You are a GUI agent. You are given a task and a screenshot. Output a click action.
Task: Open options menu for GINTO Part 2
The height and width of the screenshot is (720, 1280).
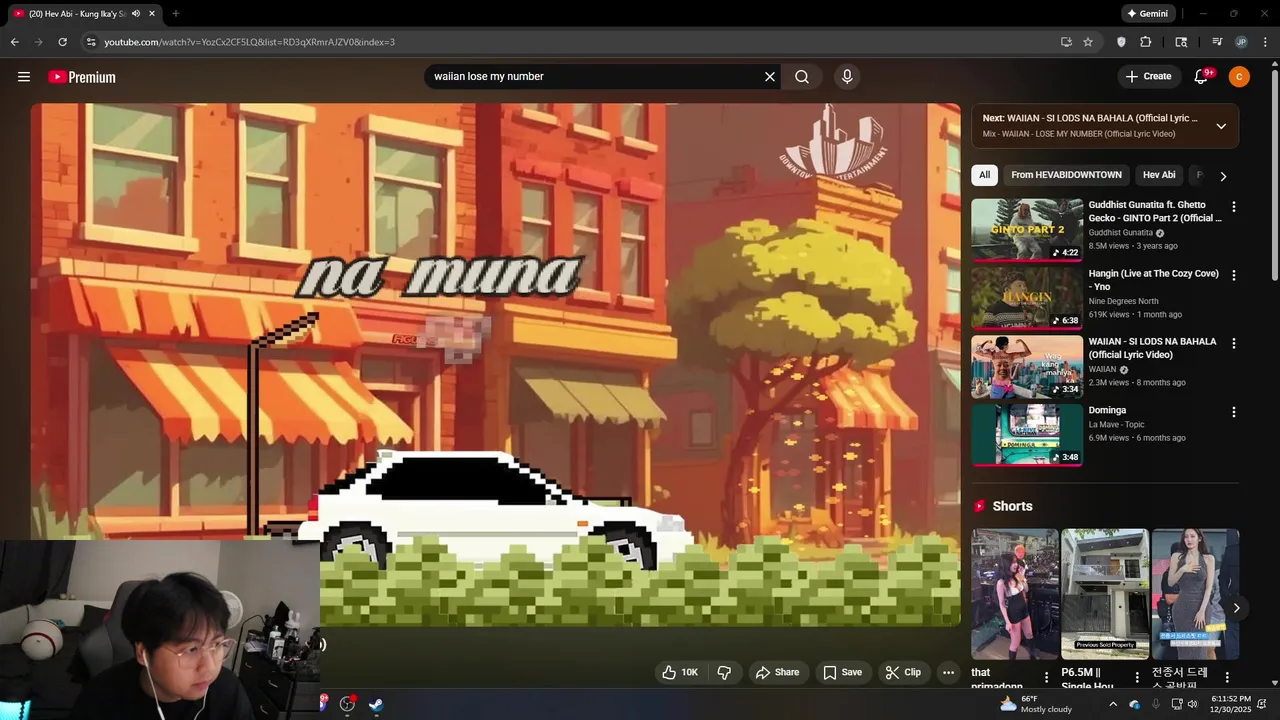1234,207
